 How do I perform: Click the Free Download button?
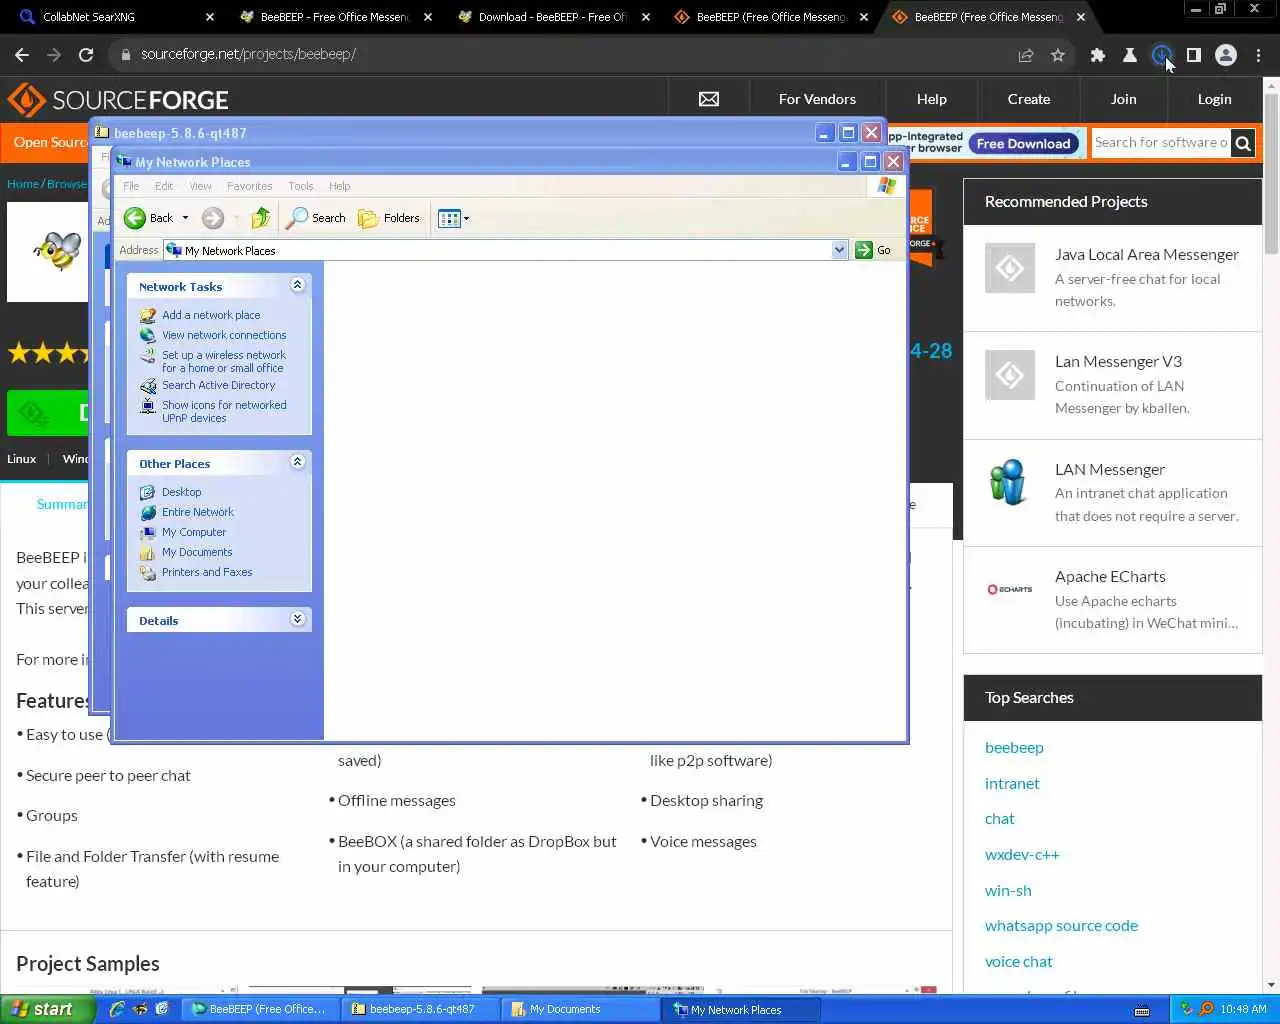1023,144
